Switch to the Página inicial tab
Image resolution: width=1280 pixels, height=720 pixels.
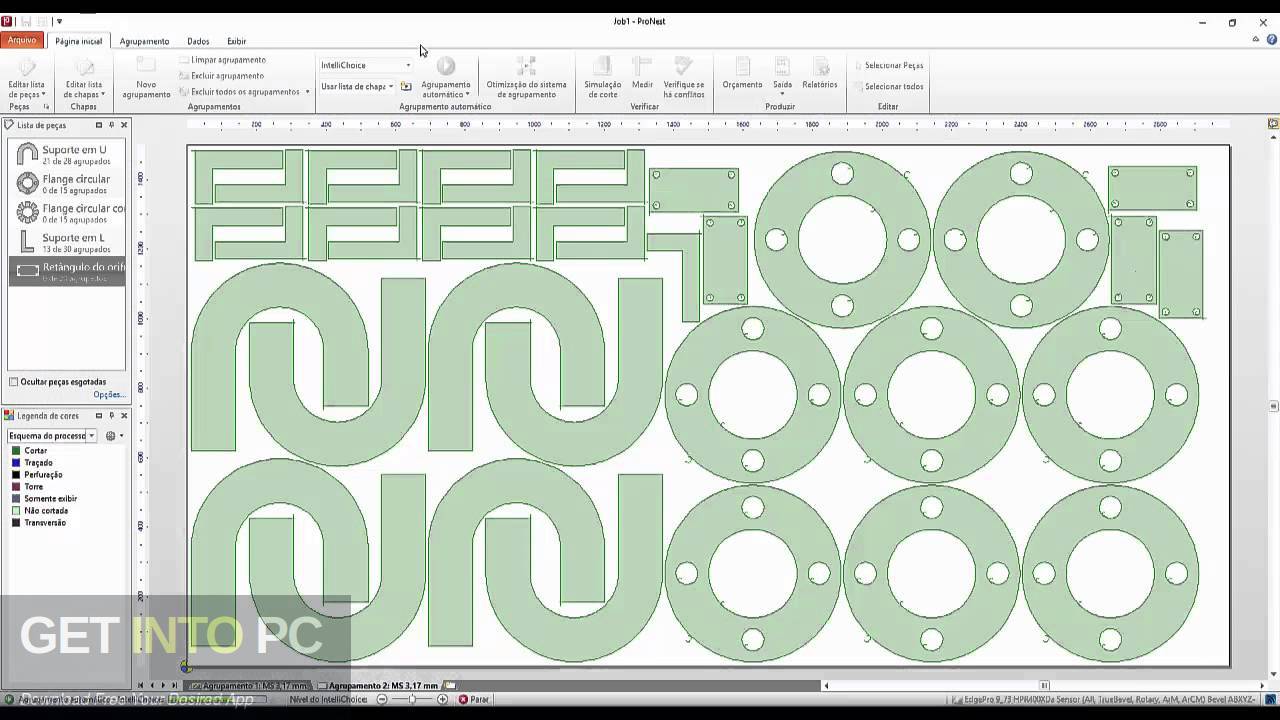[x=79, y=41]
